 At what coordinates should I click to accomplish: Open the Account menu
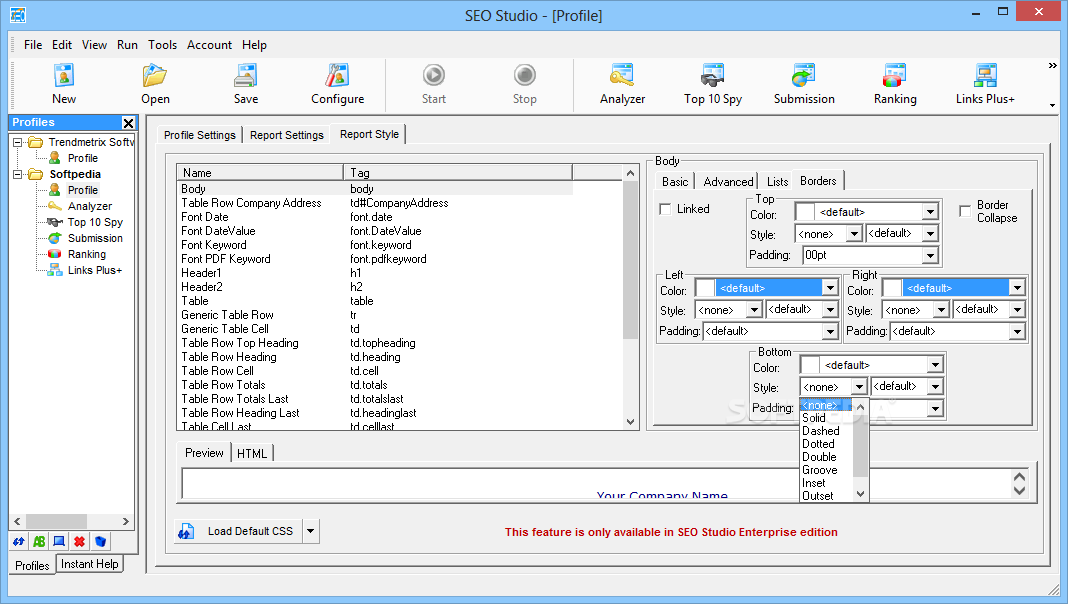[209, 45]
